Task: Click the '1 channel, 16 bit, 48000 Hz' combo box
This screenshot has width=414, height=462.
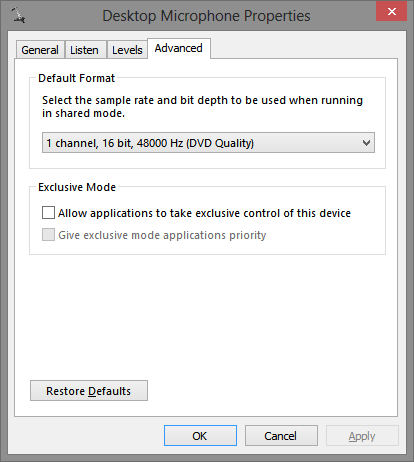Action: coord(208,143)
